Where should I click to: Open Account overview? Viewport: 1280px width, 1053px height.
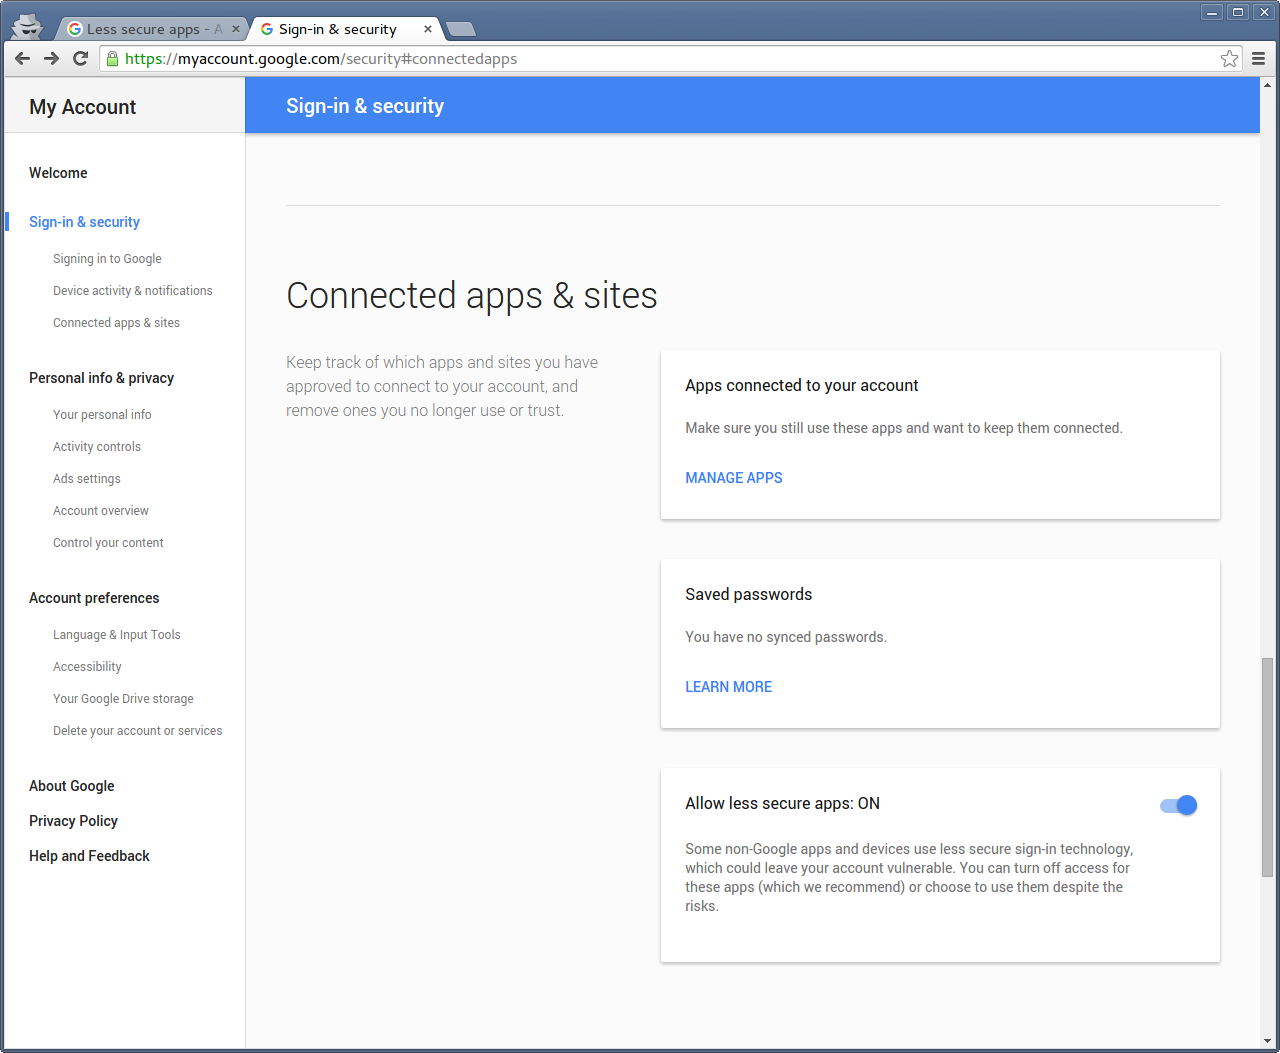point(101,511)
